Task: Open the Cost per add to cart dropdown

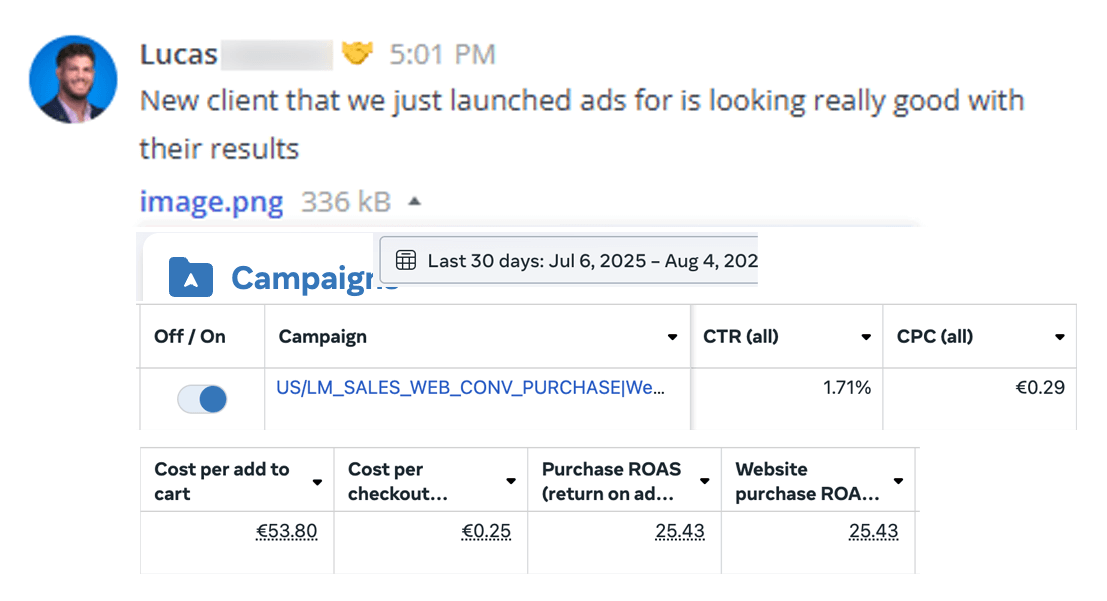Action: tap(317, 482)
